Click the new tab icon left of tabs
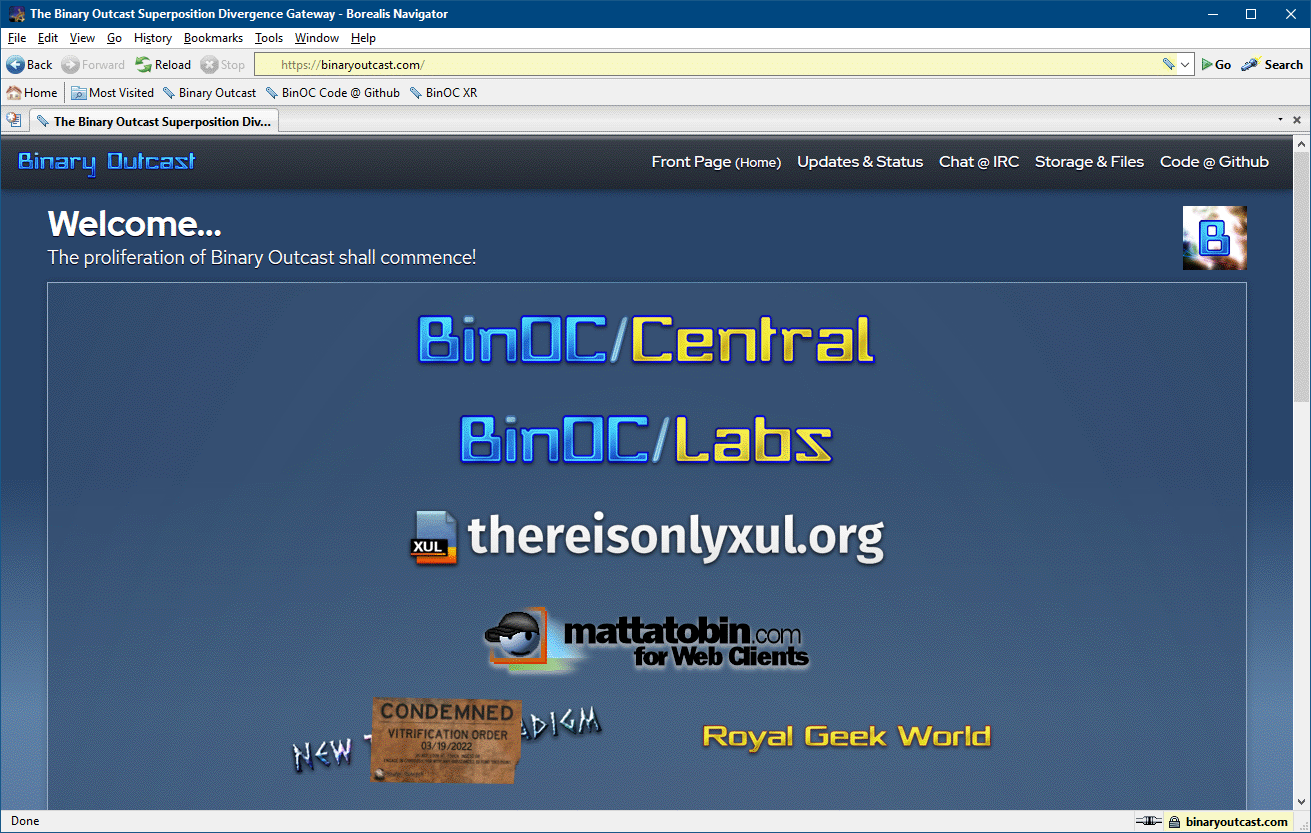 (14, 120)
